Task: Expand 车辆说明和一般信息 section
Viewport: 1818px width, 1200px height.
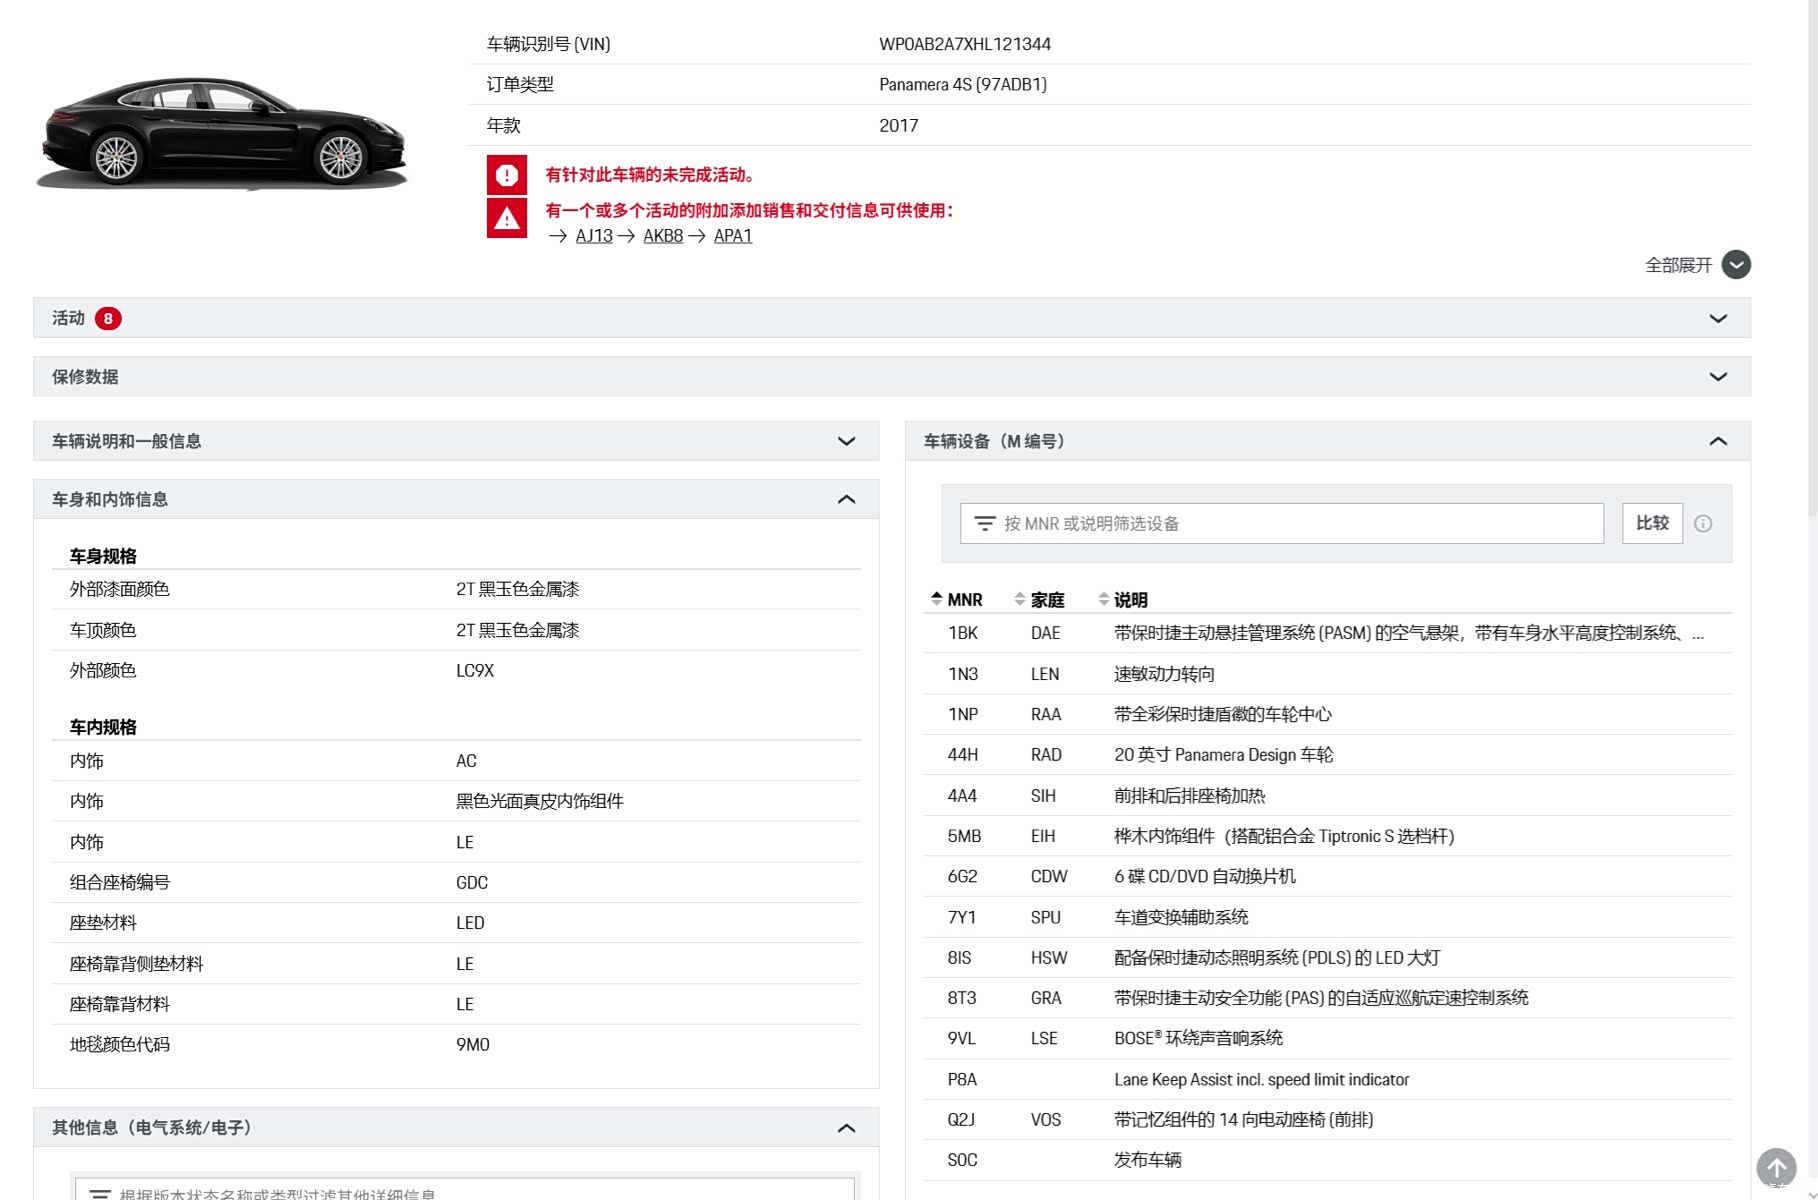Action: [456, 441]
